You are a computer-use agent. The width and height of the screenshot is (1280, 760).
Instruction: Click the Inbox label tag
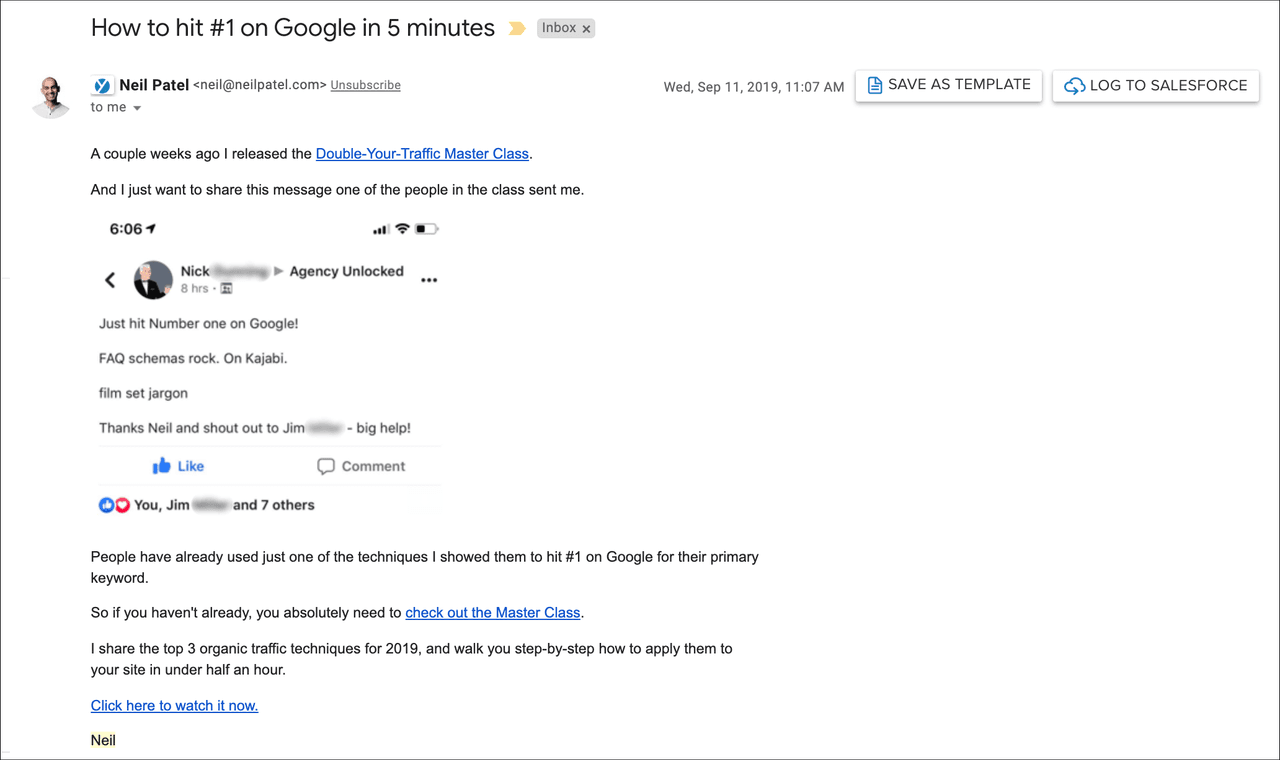tap(558, 28)
